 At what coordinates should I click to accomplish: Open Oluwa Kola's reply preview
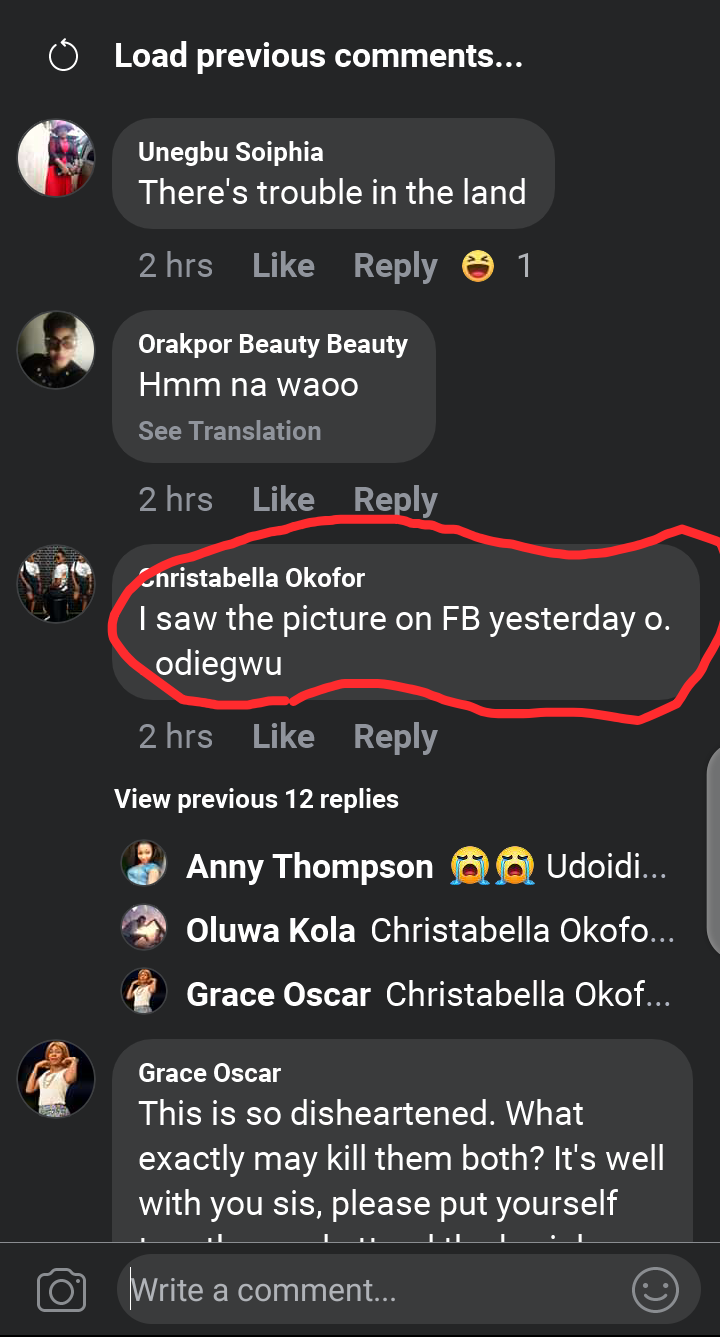pos(430,931)
